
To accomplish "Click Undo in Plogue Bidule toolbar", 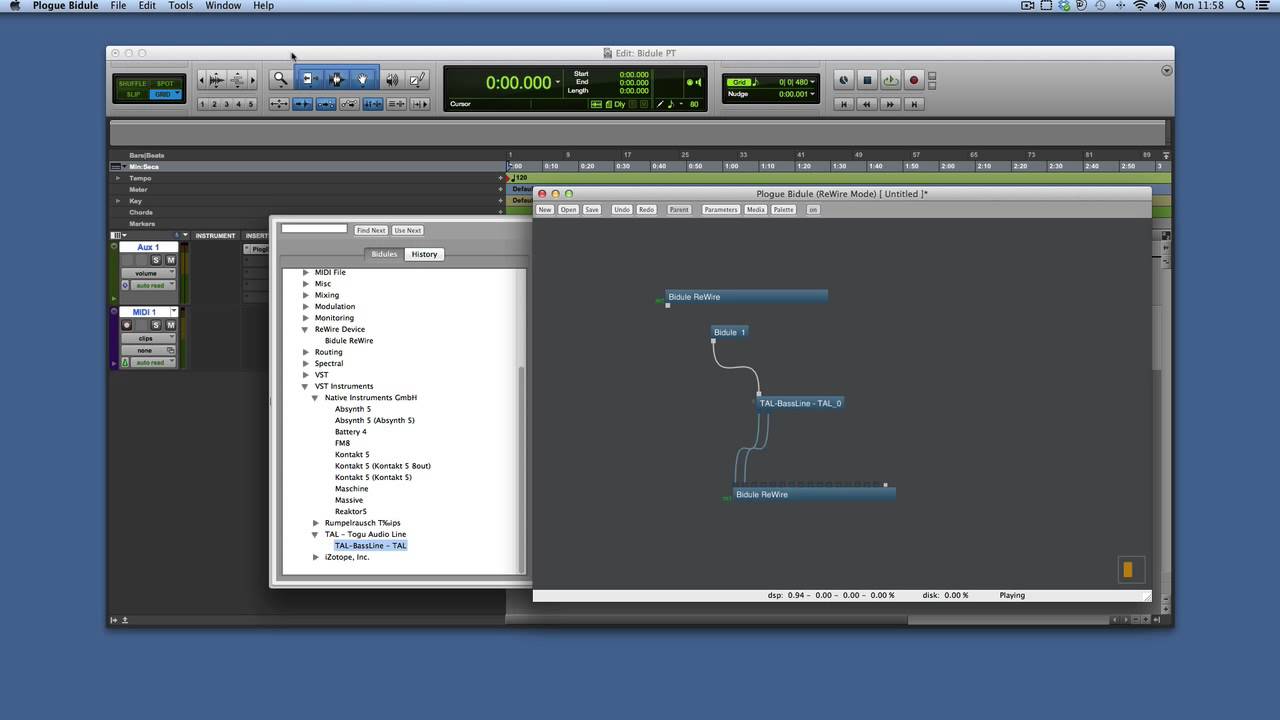I will (x=622, y=210).
